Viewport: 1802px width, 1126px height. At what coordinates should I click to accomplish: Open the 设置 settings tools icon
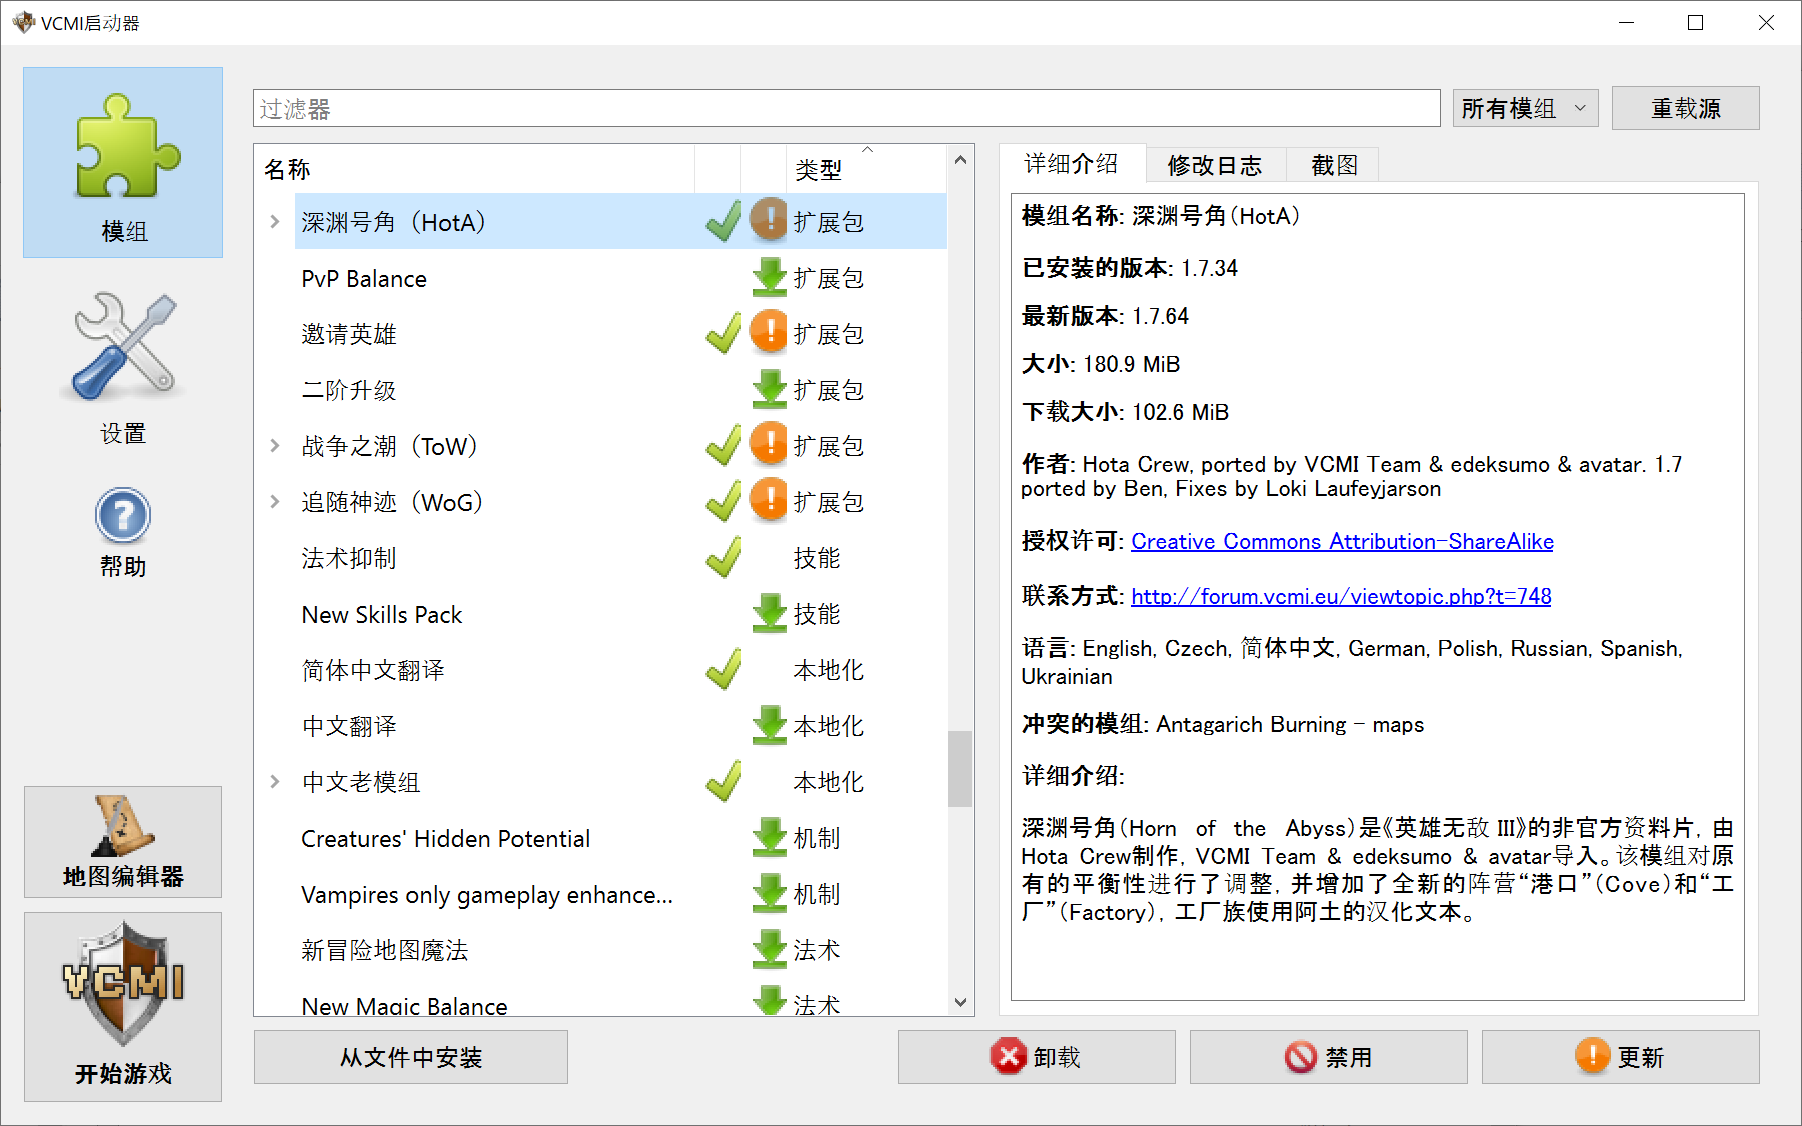[123, 368]
